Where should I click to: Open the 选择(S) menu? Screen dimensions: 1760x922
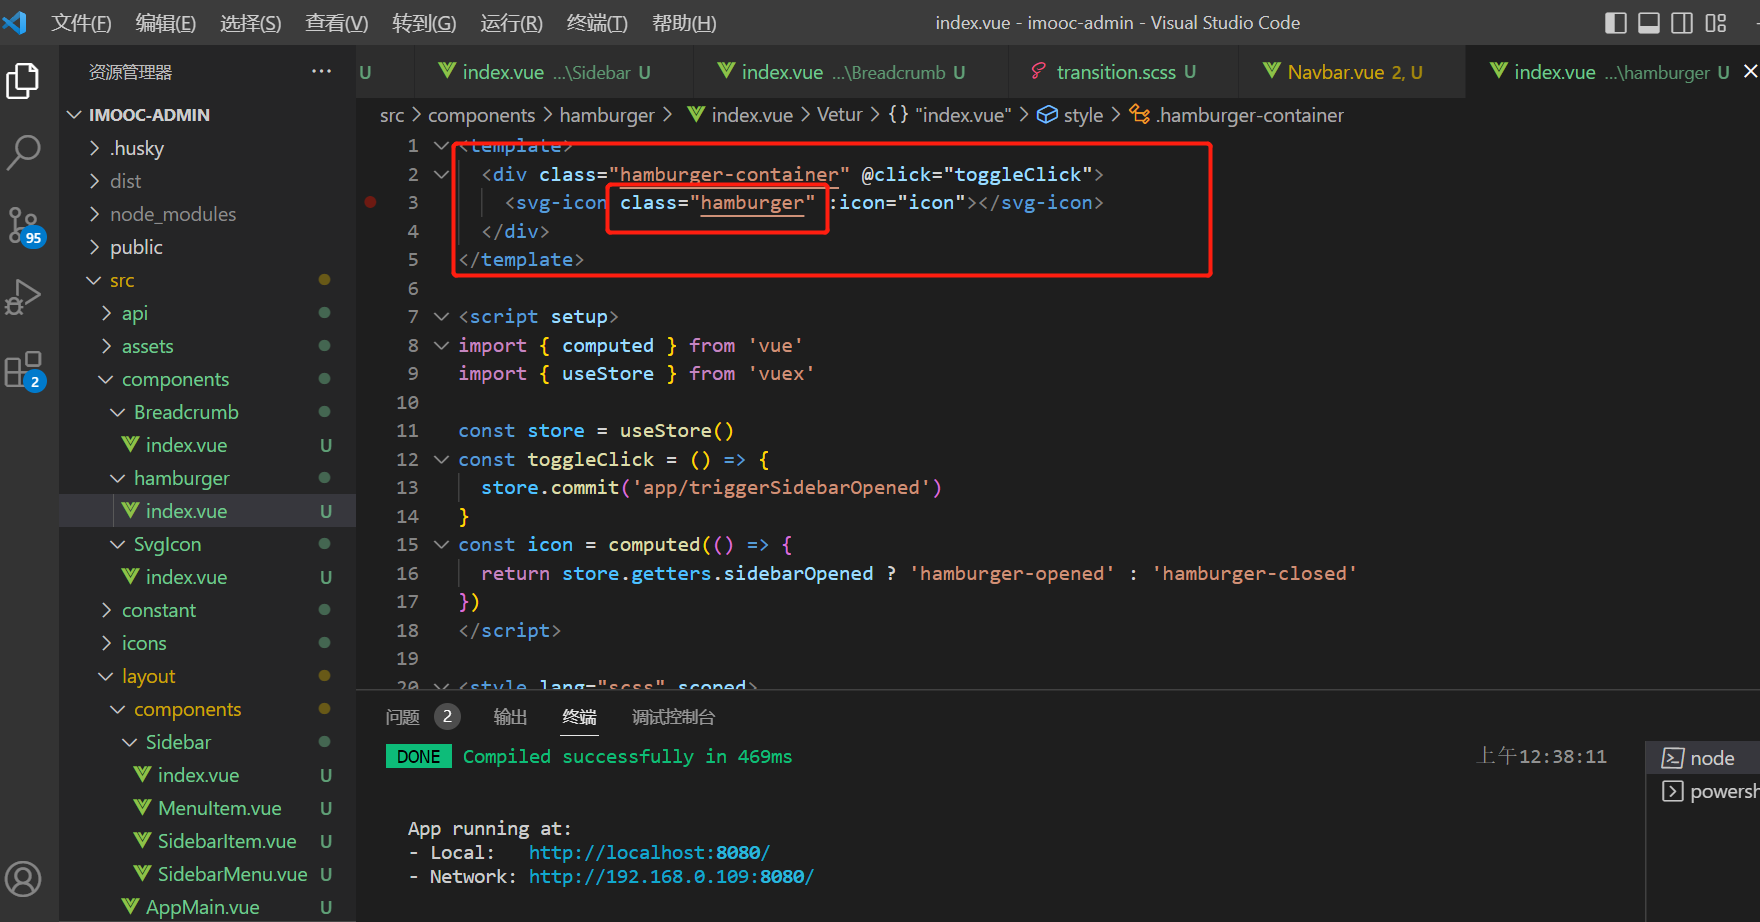pos(251,23)
